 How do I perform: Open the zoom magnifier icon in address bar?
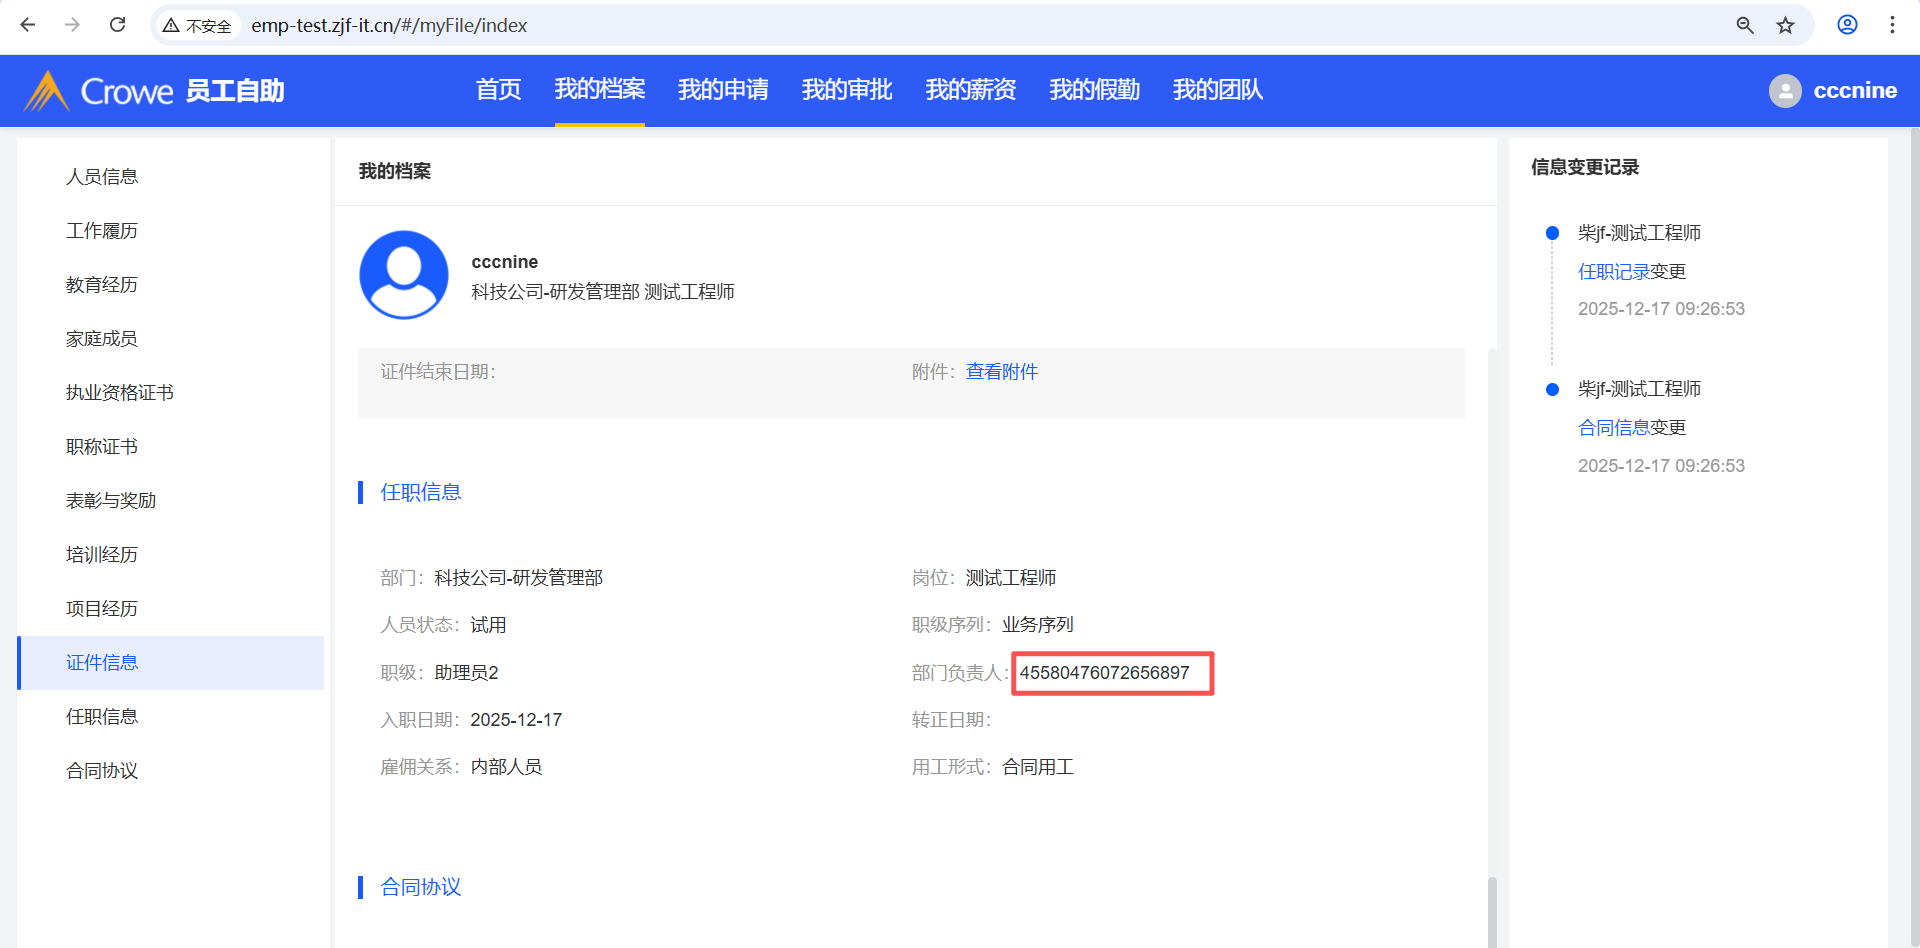pyautogui.click(x=1745, y=25)
